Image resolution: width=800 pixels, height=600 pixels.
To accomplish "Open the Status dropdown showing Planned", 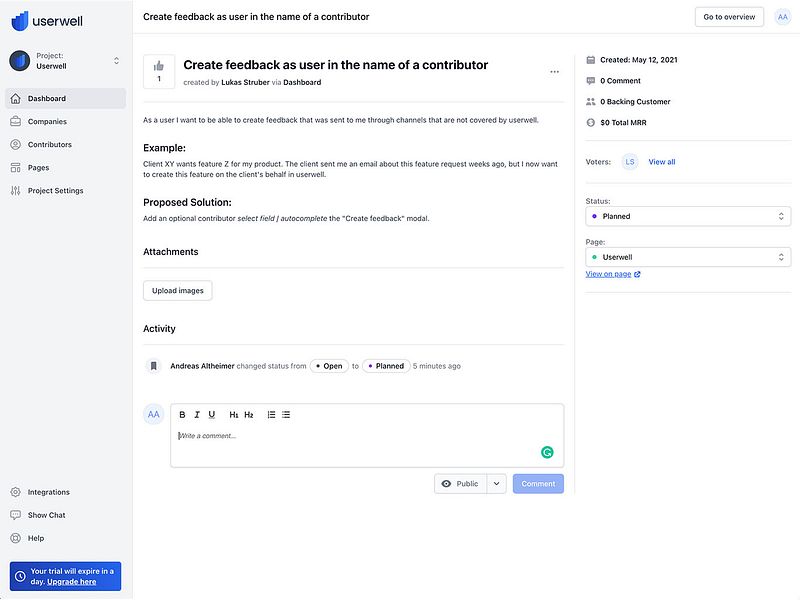I will pos(687,216).
